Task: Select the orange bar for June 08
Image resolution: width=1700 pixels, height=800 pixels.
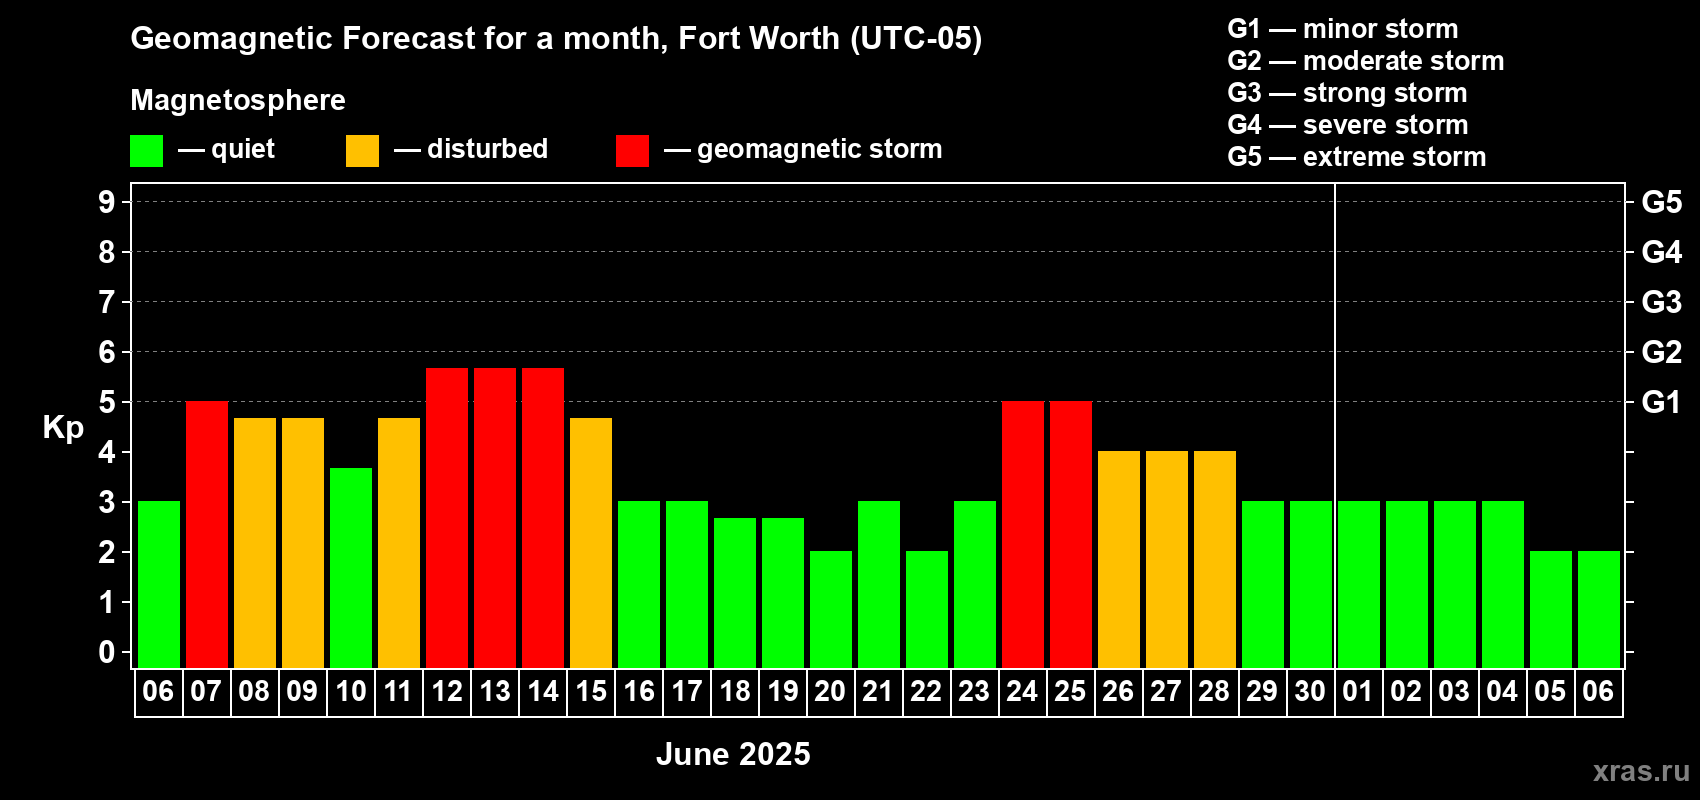Action: [x=255, y=543]
